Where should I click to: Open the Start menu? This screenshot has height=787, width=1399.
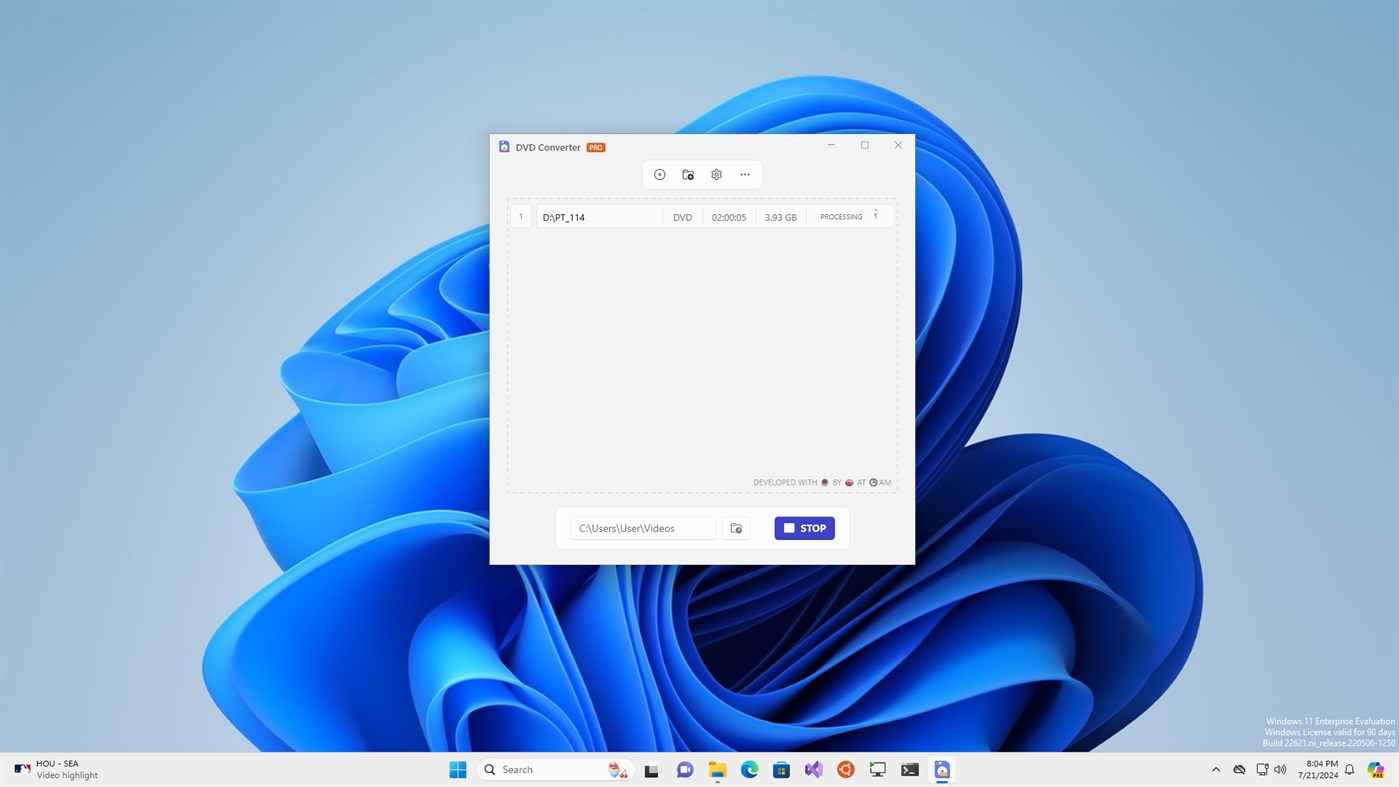click(x=457, y=769)
